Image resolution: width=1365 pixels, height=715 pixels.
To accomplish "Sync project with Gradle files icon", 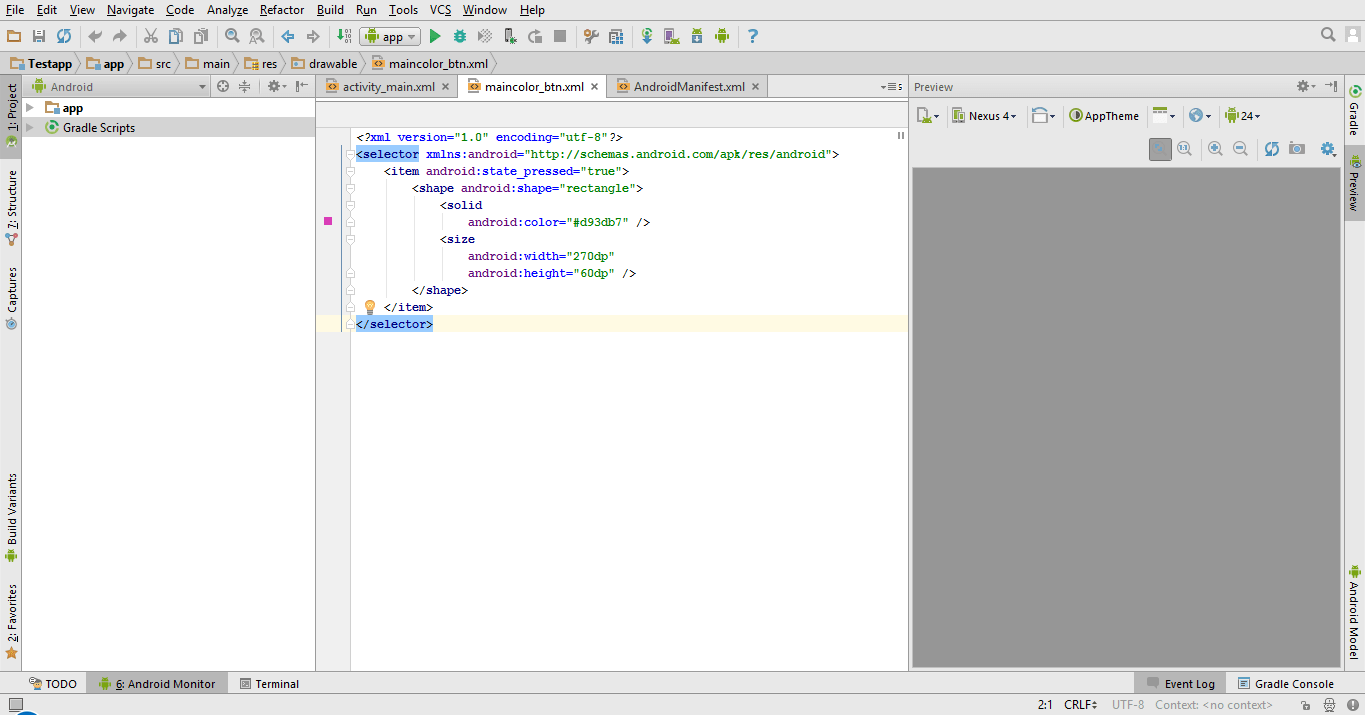I will coord(647,36).
